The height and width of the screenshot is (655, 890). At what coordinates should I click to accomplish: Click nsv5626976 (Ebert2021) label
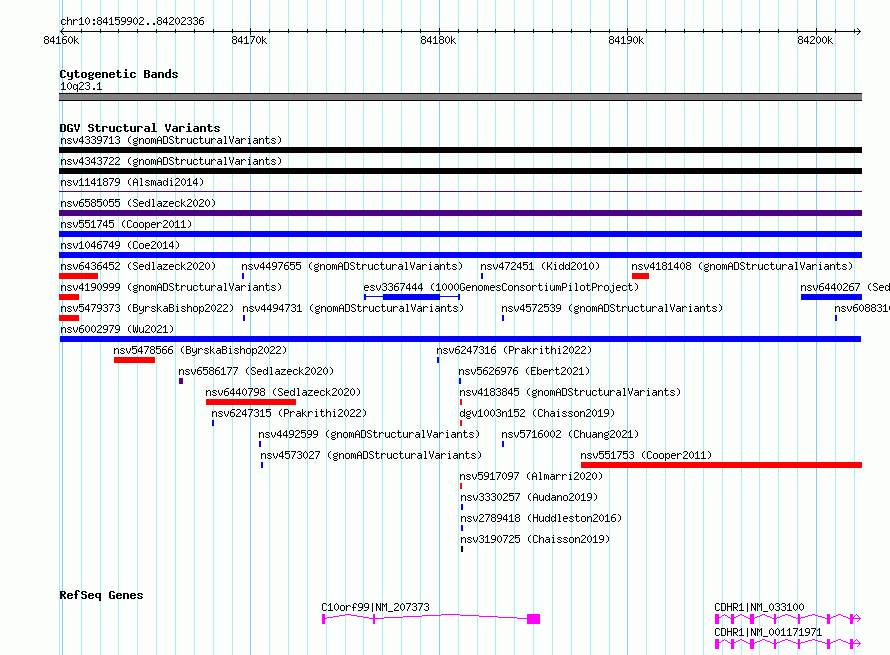[x=524, y=371]
